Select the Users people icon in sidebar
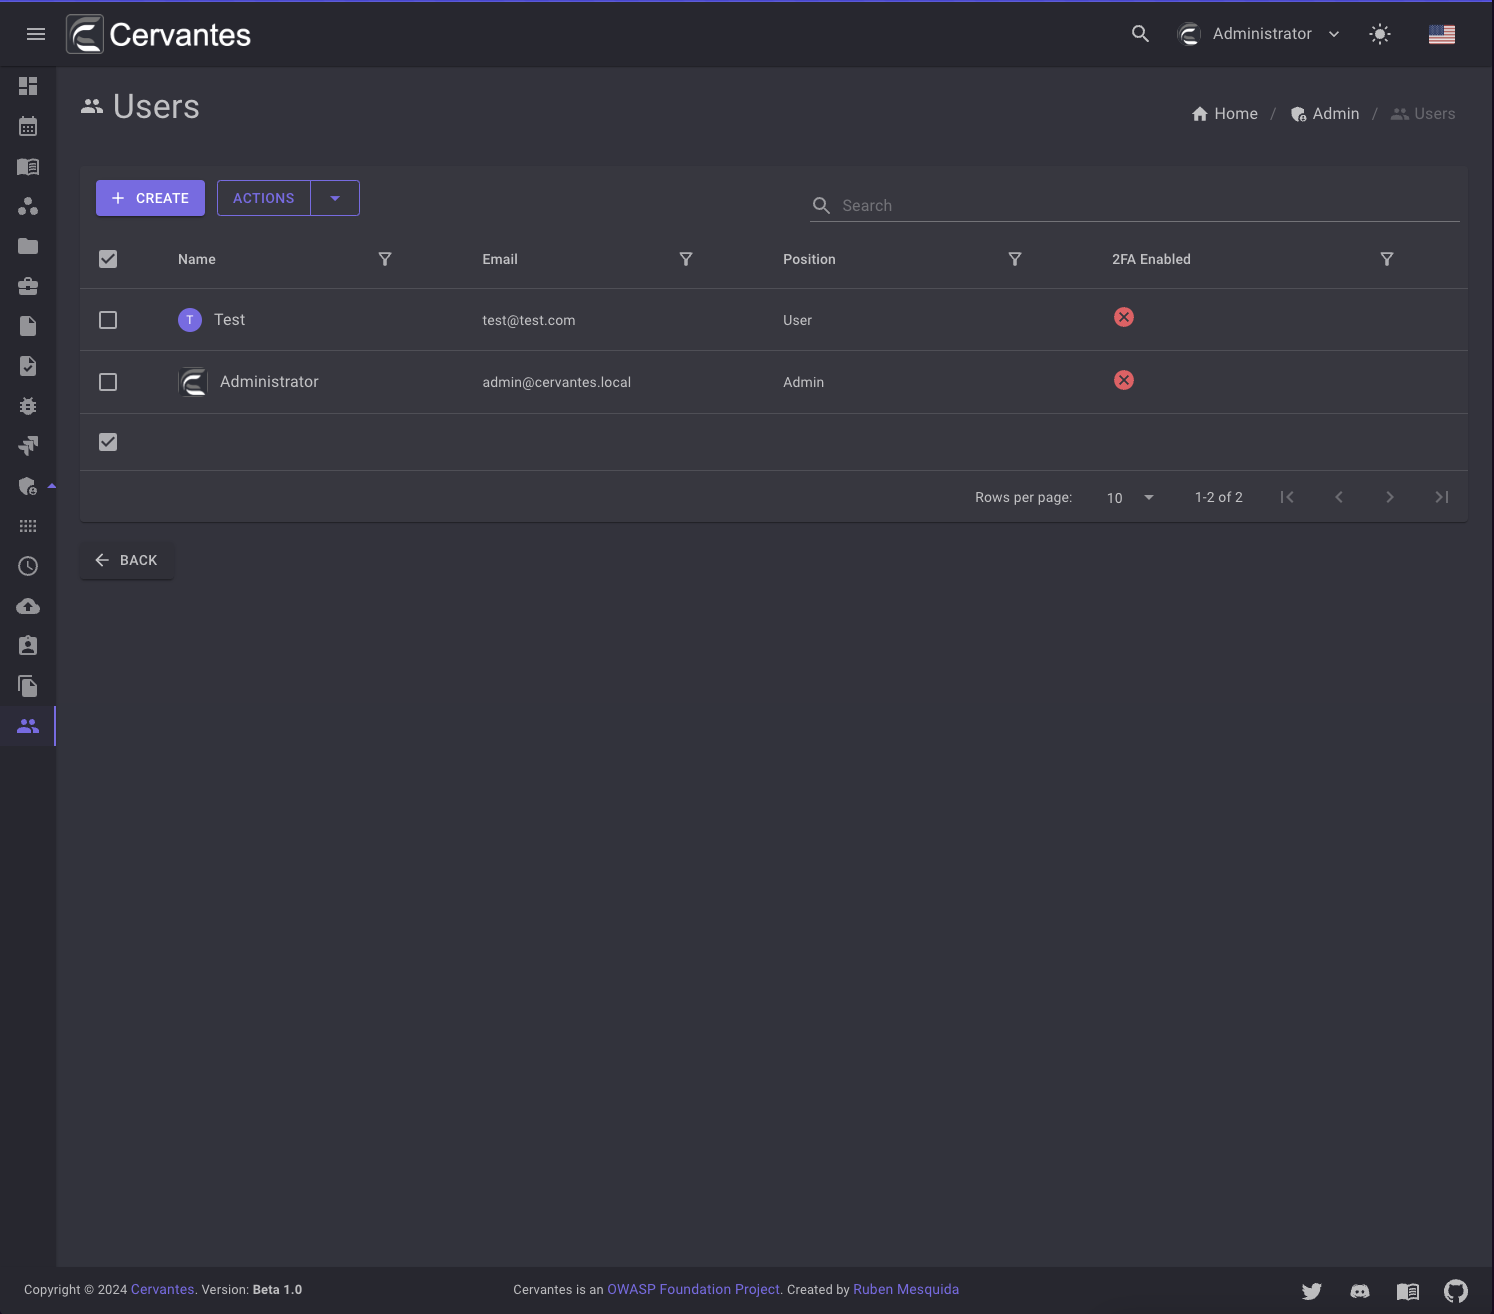The height and width of the screenshot is (1314, 1494). [28, 726]
